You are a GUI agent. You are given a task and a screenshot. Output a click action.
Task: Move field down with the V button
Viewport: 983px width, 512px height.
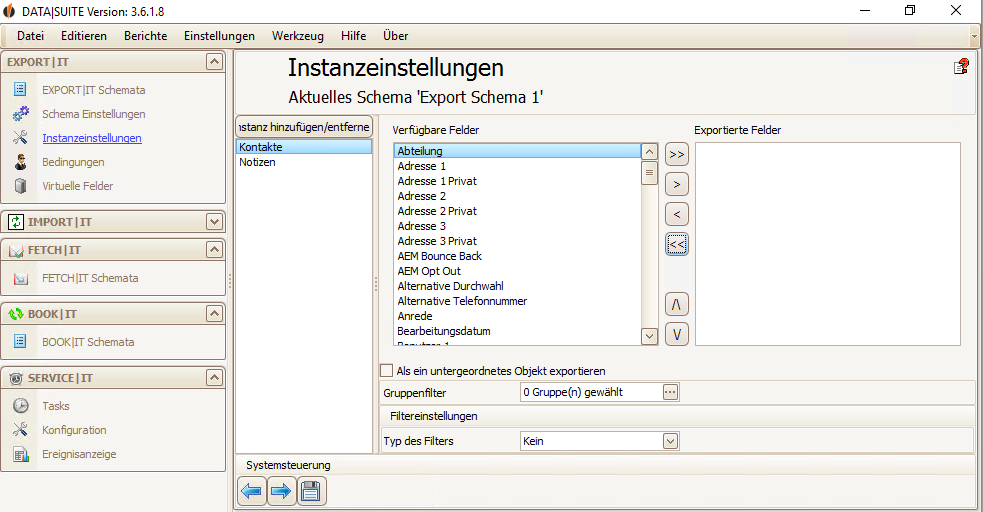(676, 334)
